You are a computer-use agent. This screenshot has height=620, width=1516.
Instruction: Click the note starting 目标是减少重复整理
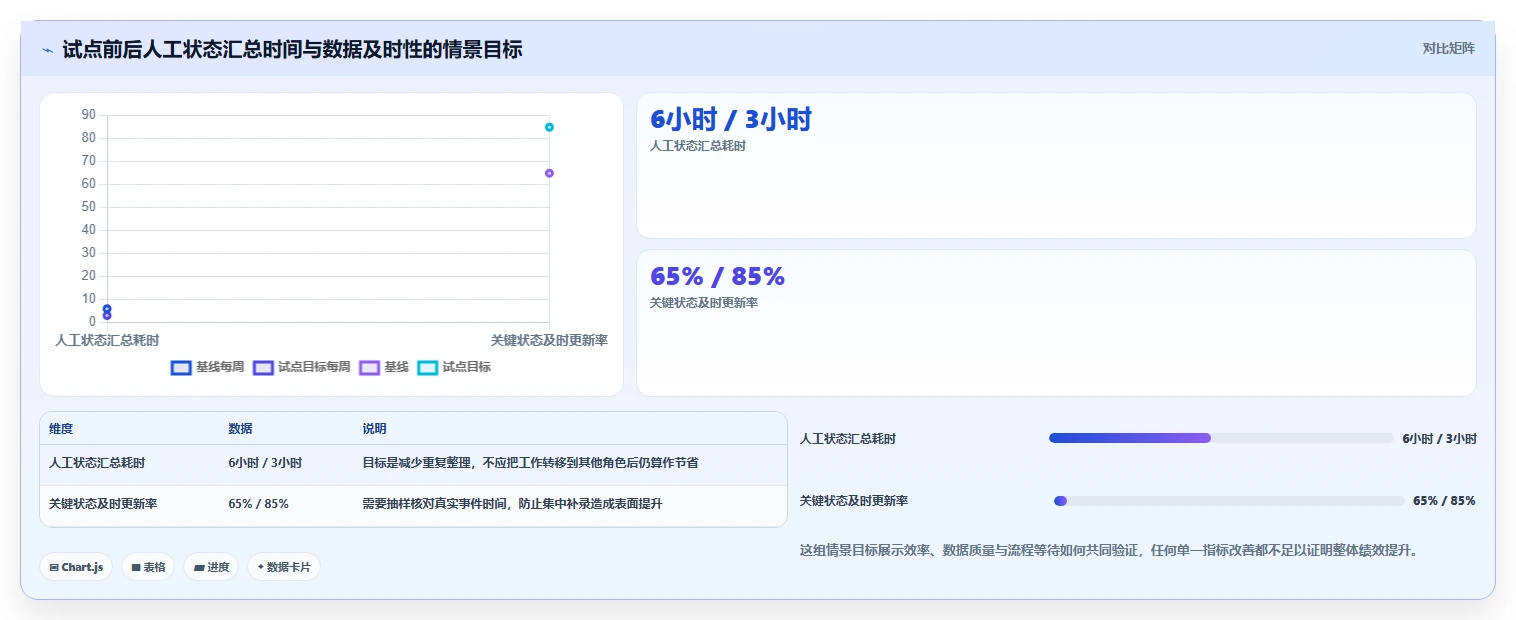[x=530, y=463]
